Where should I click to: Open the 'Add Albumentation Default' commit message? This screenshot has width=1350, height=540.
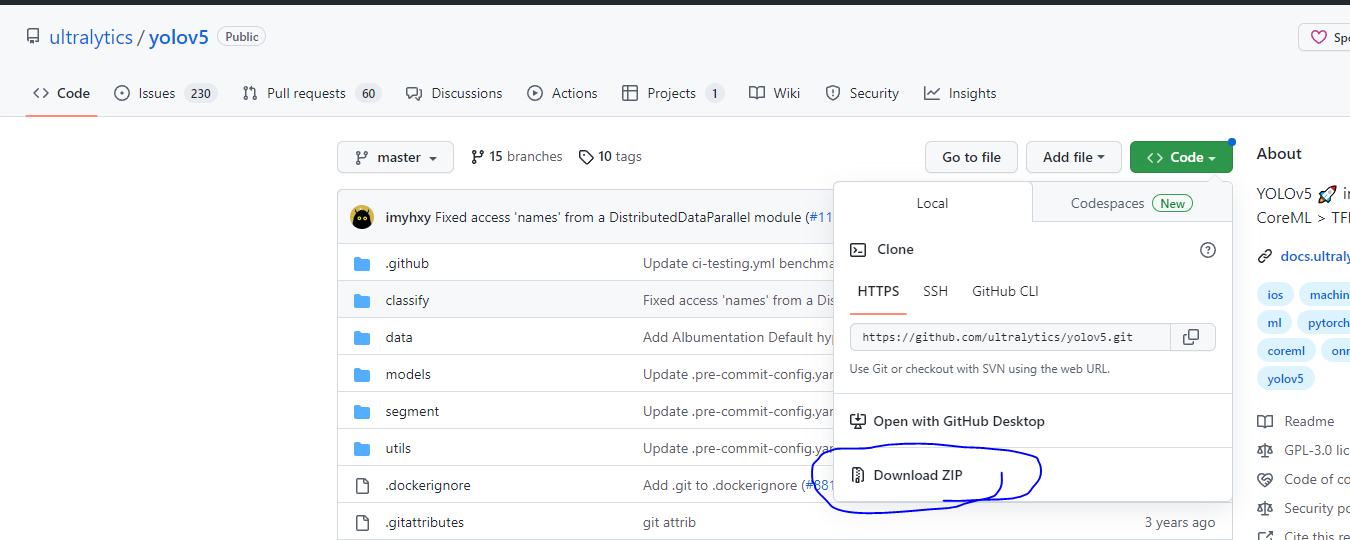(738, 337)
